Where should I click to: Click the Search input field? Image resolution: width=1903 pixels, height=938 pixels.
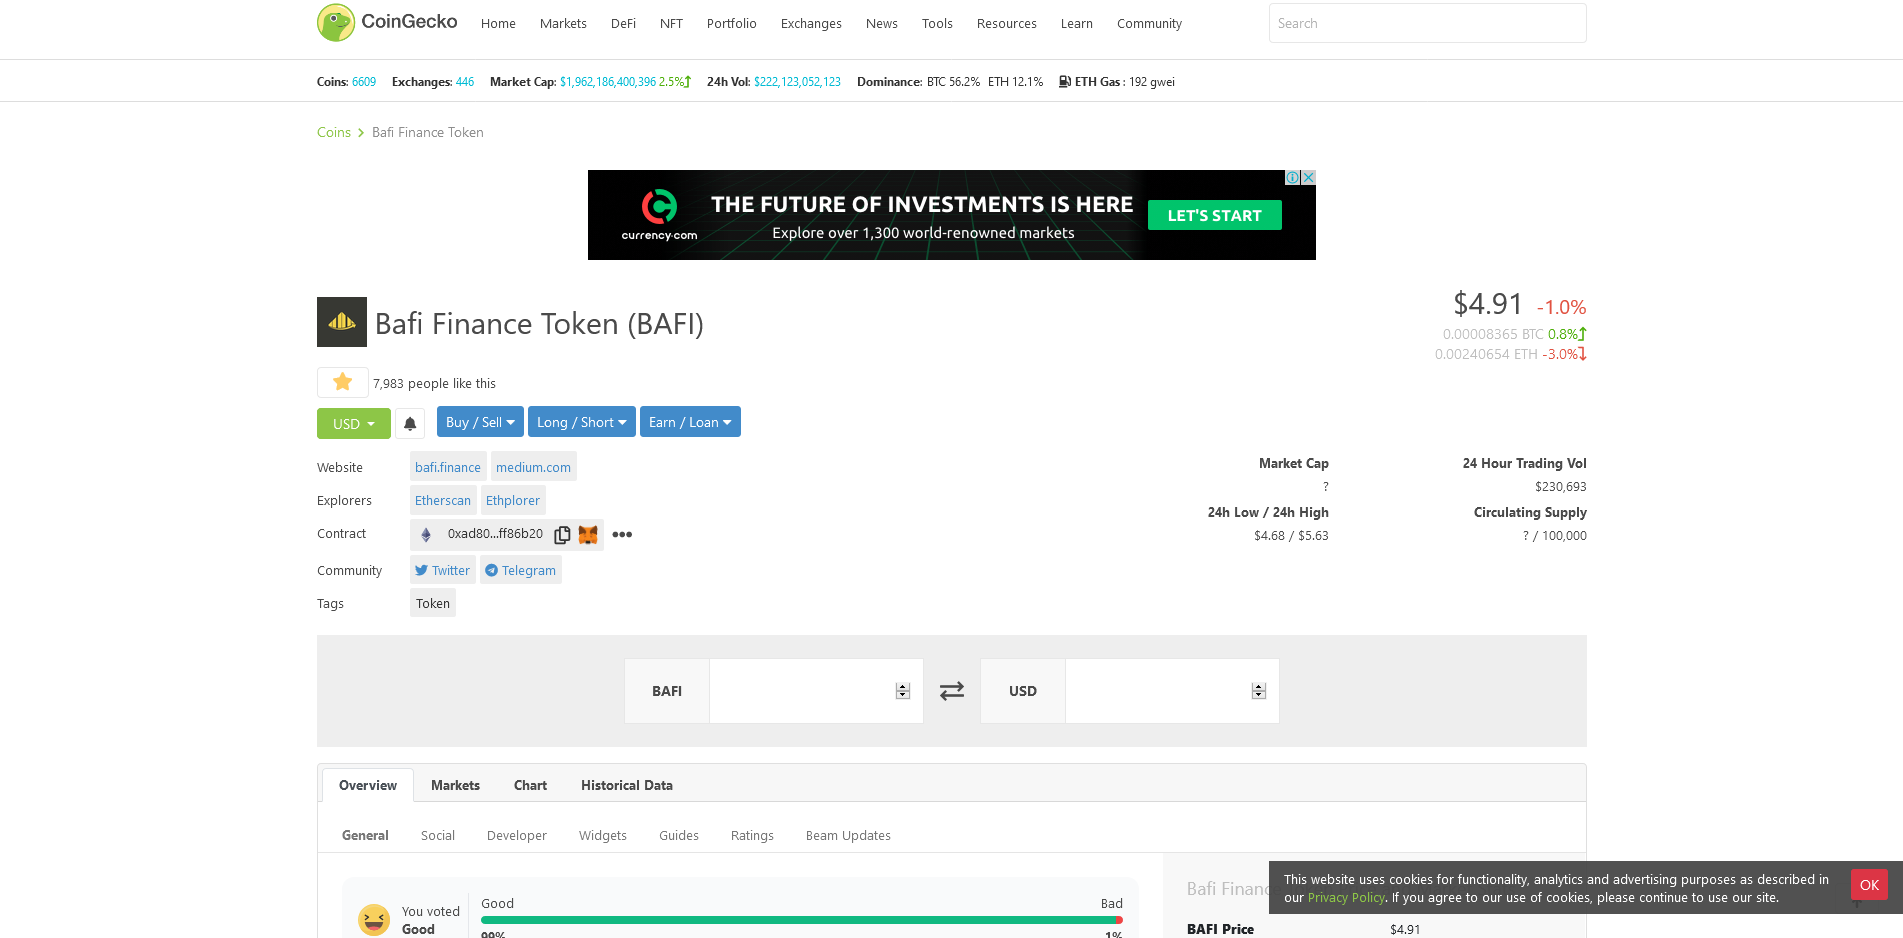point(1428,23)
